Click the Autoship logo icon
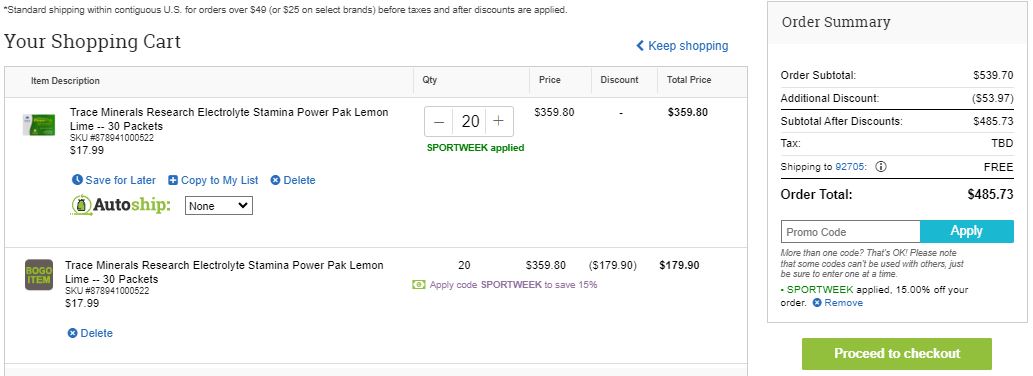This screenshot has height=376, width=1033. pyautogui.click(x=81, y=205)
